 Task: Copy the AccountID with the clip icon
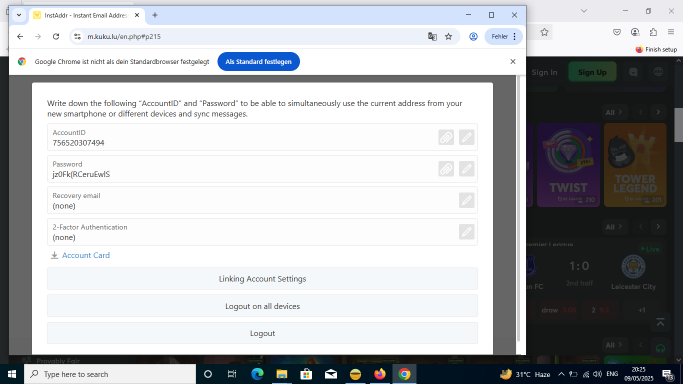[x=446, y=137]
